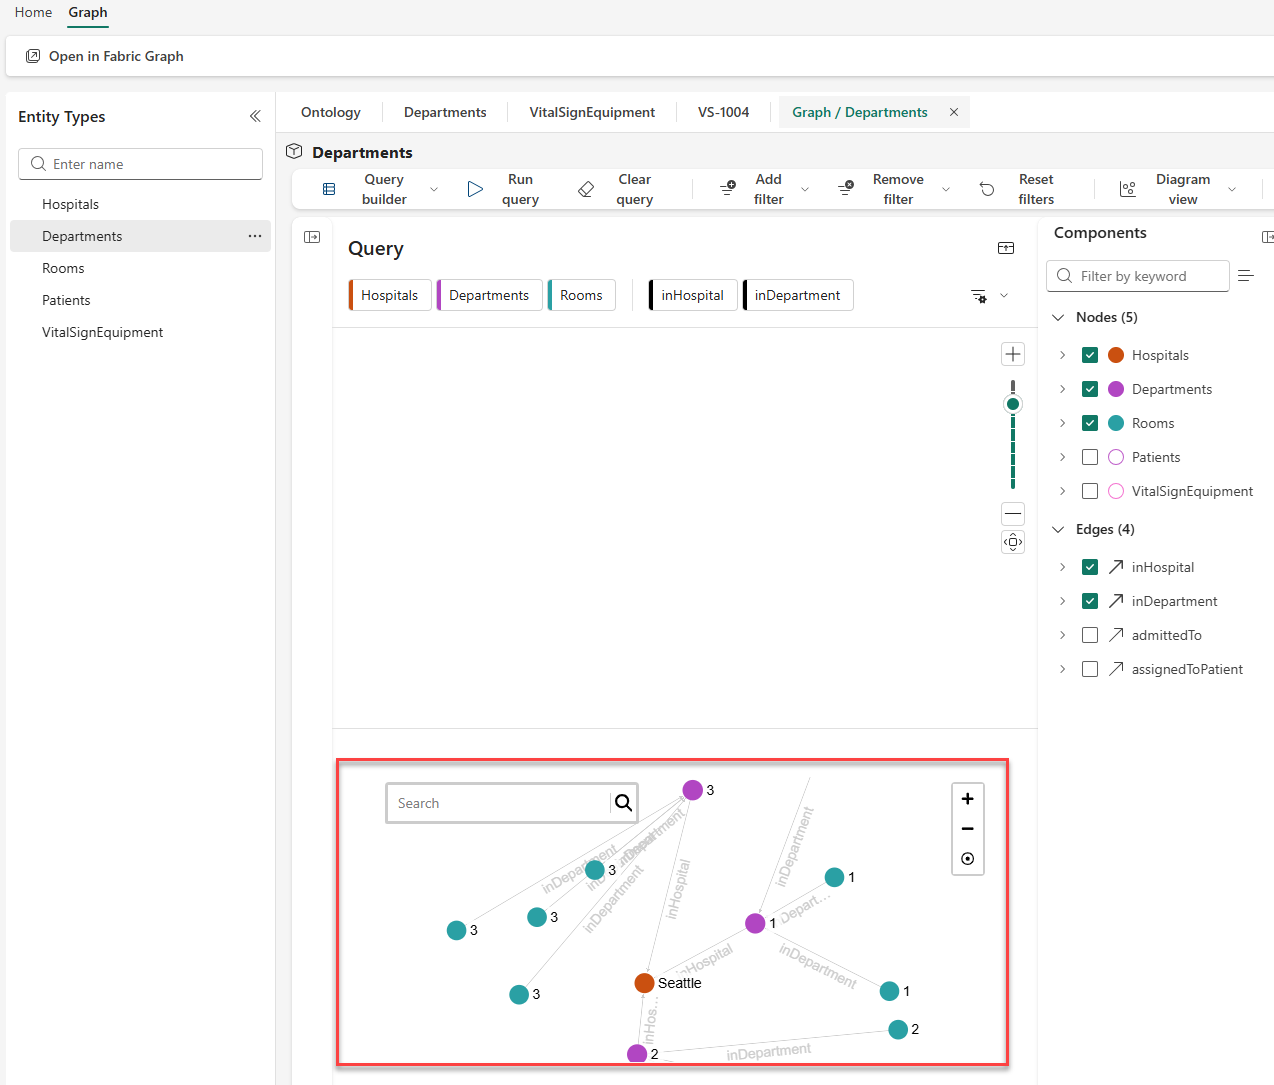
Task: Click the Add filter icon
Action: [727, 188]
